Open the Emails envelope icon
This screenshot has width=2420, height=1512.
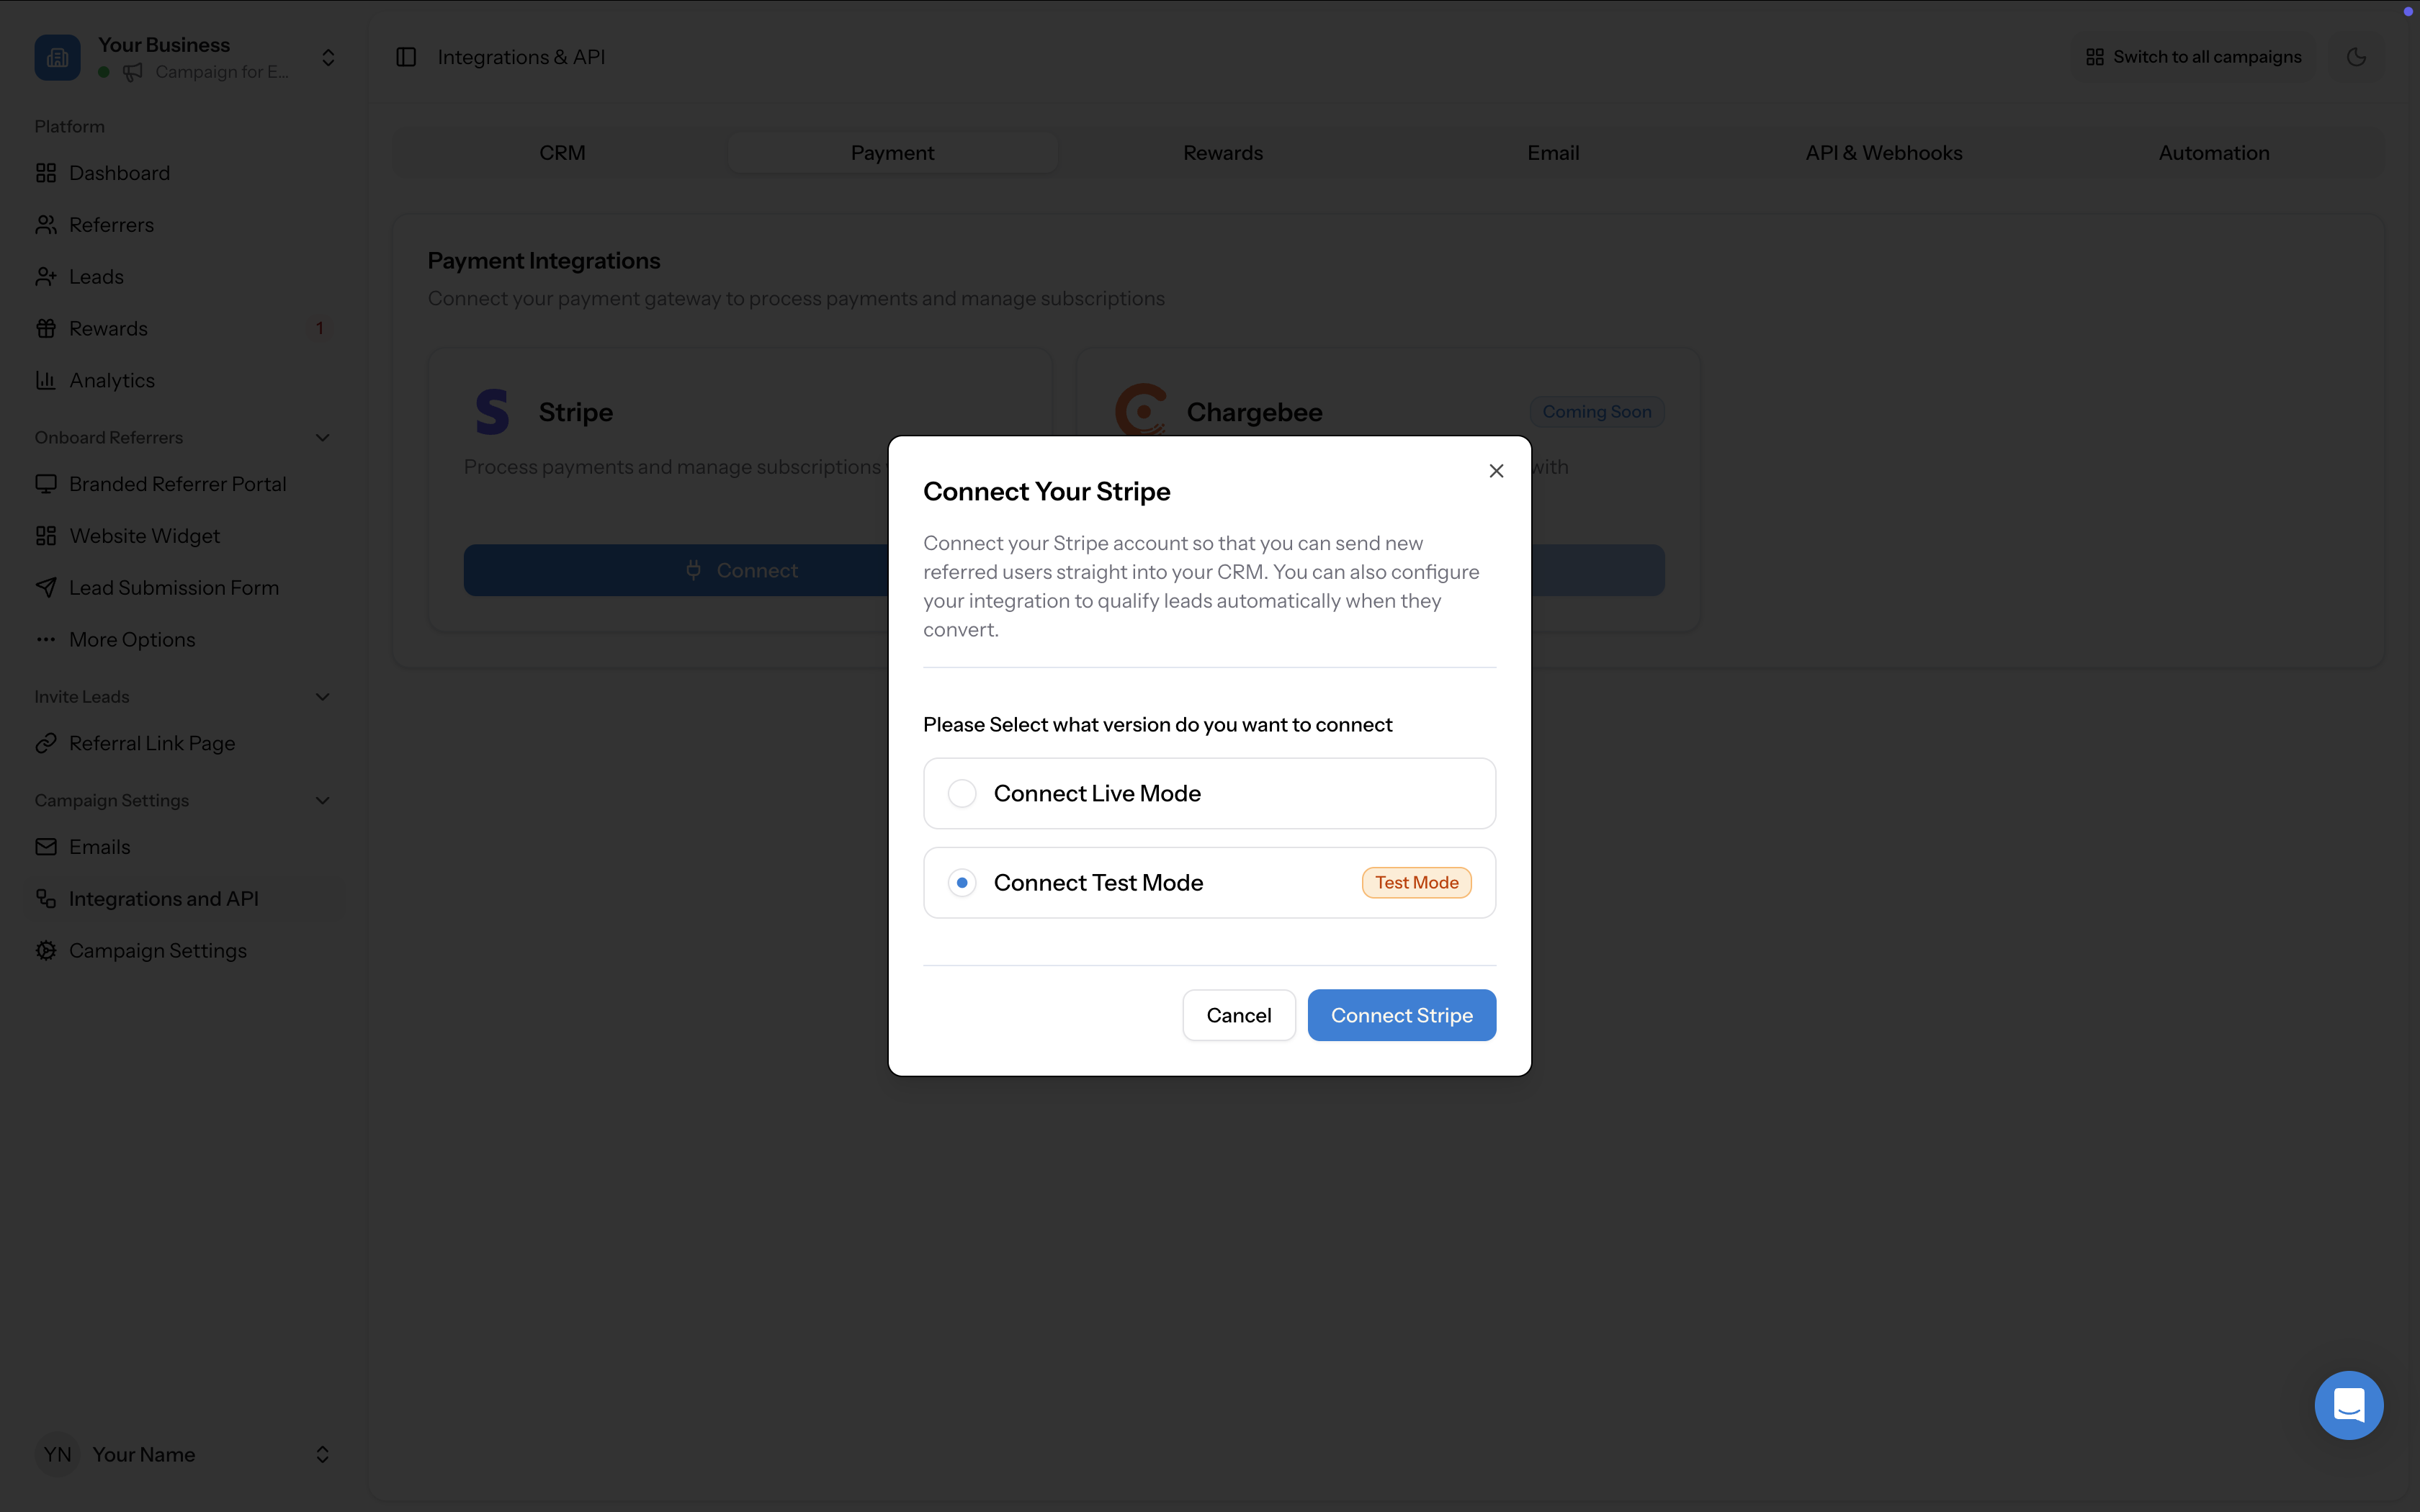coord(46,846)
